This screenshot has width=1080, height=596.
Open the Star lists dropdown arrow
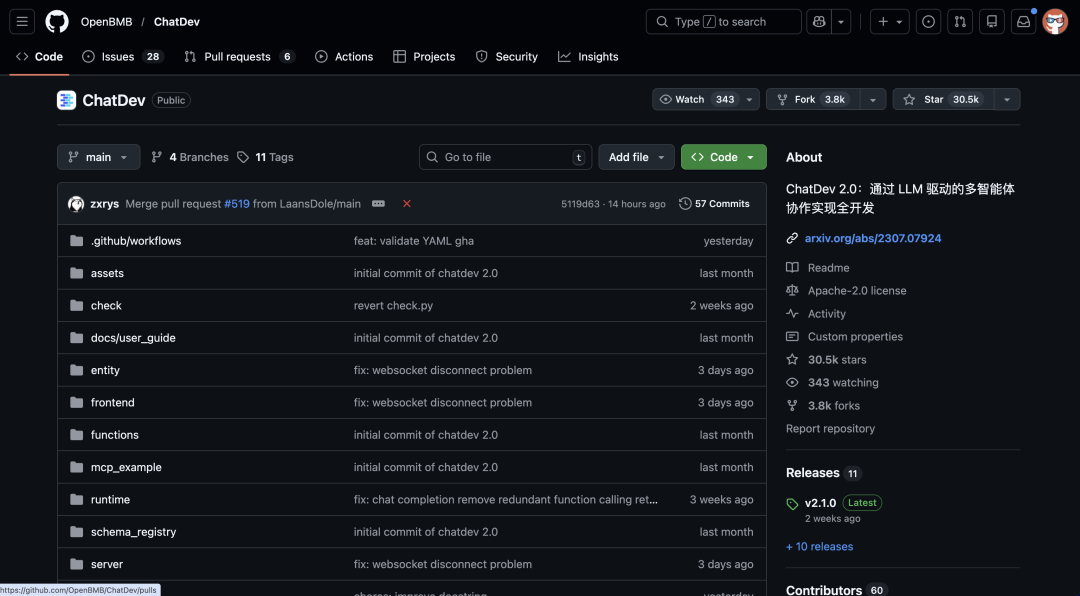[x=1007, y=99]
